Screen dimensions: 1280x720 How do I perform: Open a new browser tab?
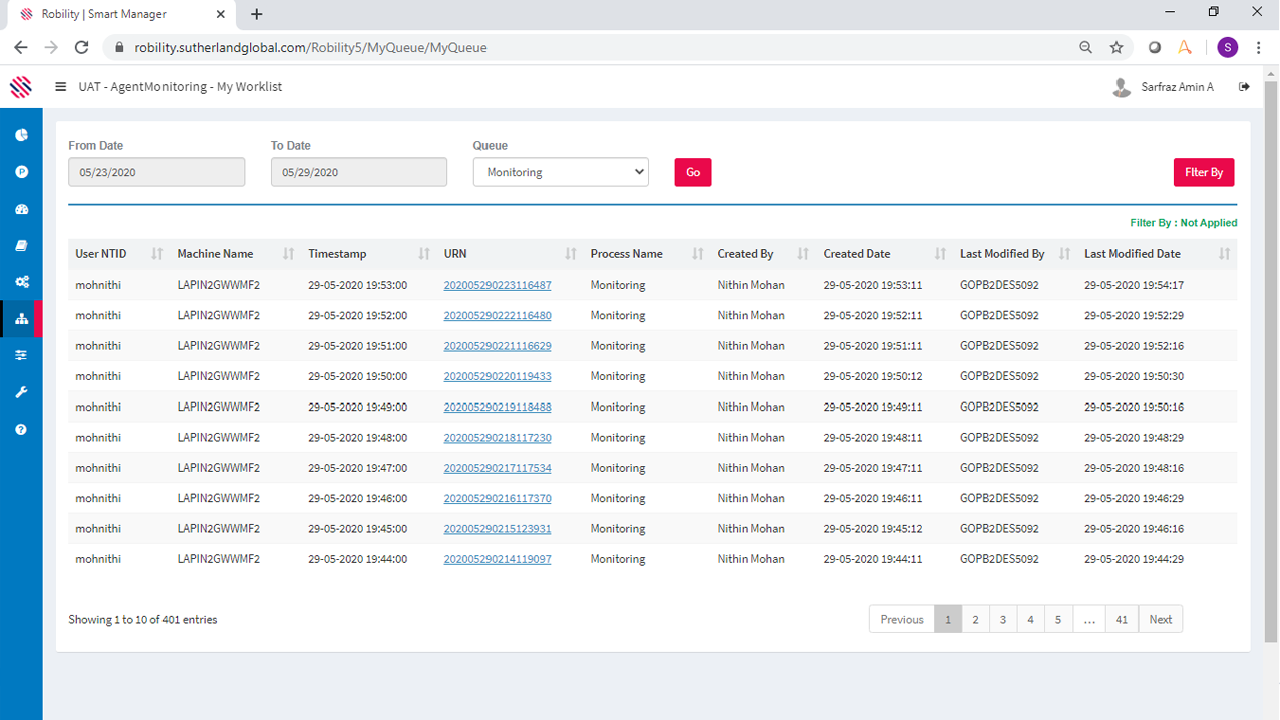pyautogui.click(x=257, y=14)
